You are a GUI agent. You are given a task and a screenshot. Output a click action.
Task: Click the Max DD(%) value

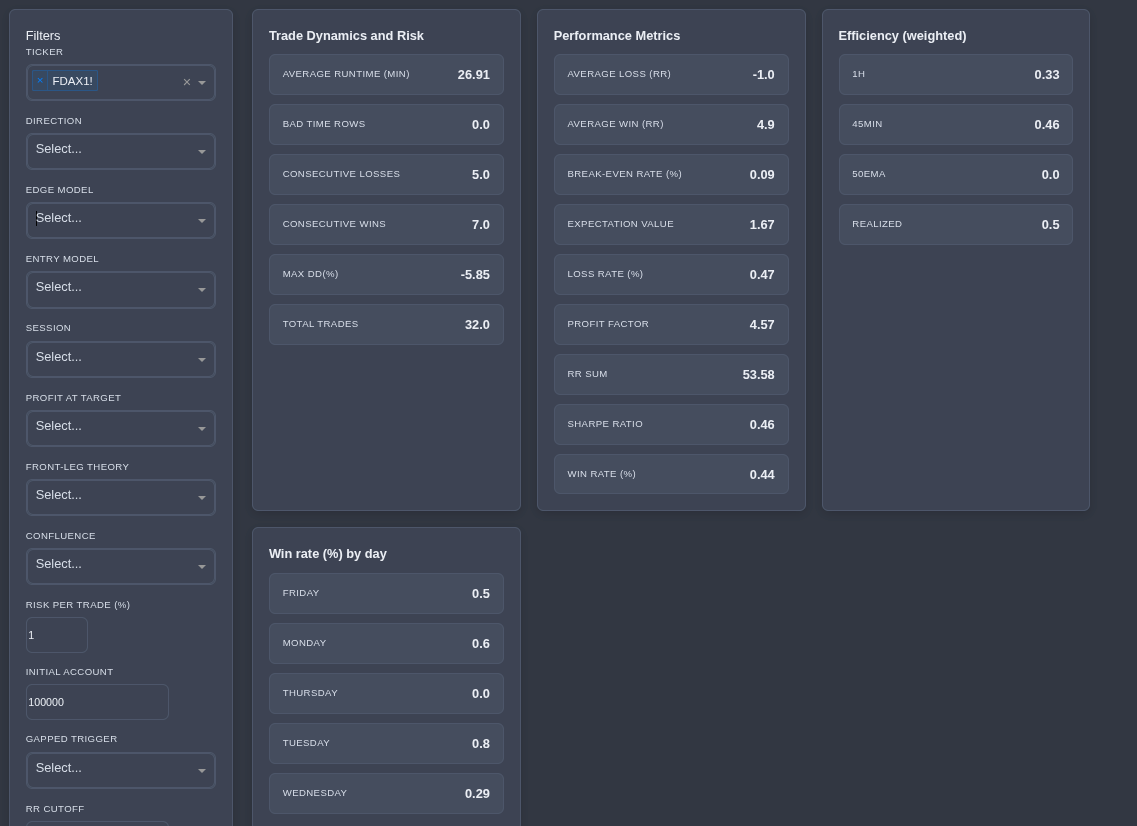(x=475, y=274)
